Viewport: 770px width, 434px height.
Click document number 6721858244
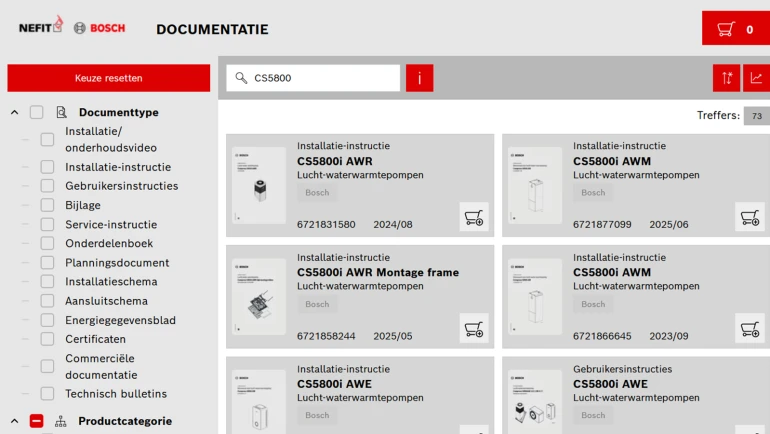click(x=326, y=336)
